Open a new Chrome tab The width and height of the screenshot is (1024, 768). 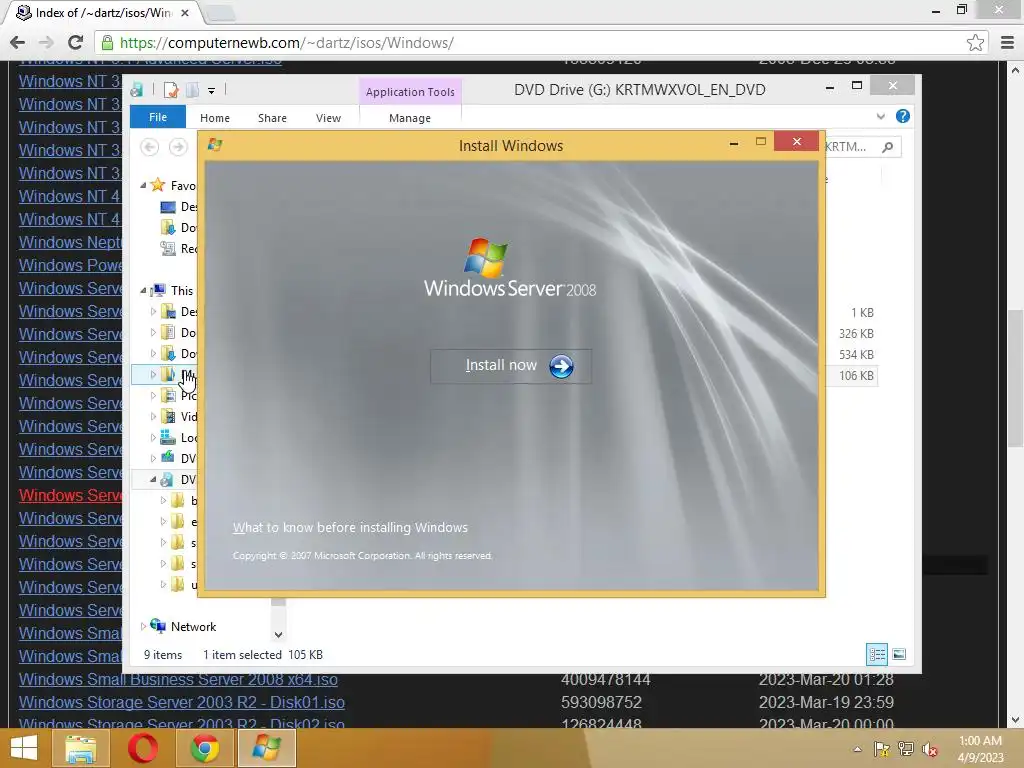220,12
